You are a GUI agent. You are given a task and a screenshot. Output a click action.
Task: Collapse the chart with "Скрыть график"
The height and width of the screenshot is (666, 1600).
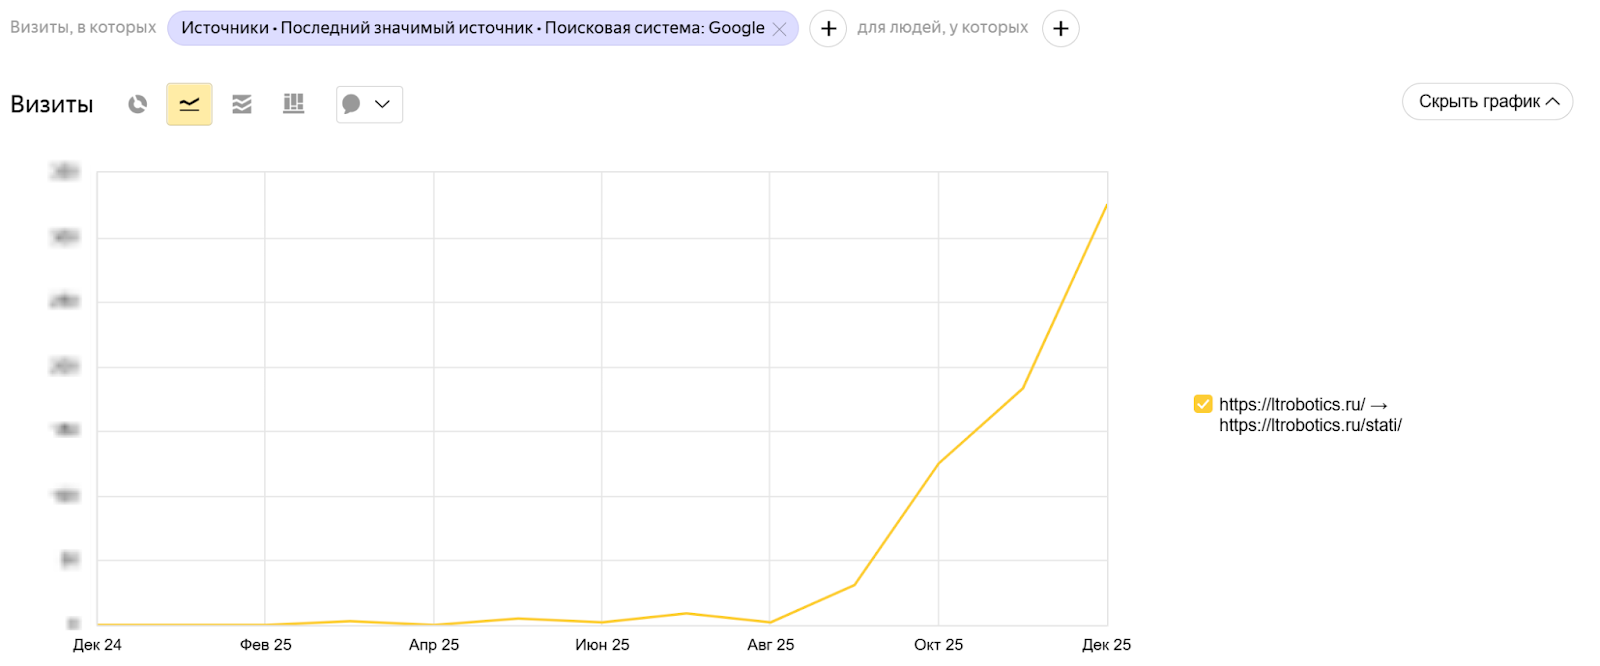coord(1487,101)
